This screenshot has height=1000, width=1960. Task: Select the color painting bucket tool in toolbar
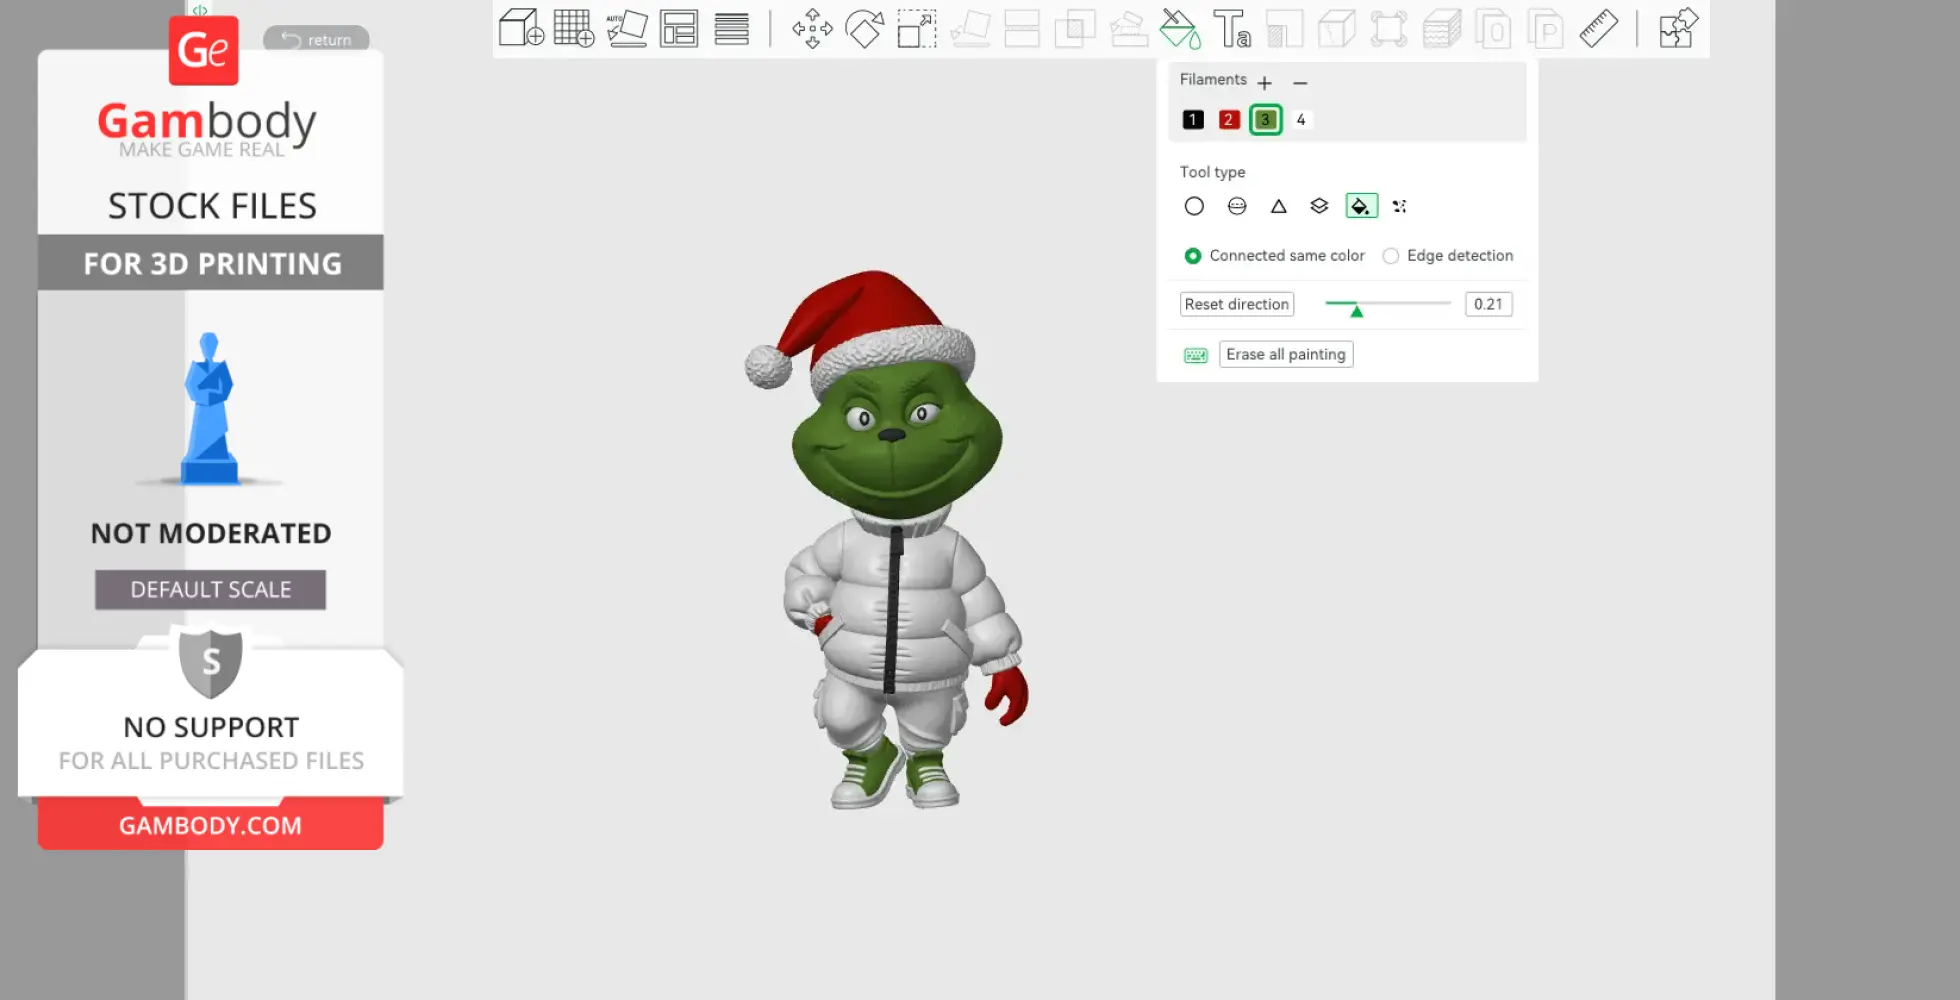1178,29
